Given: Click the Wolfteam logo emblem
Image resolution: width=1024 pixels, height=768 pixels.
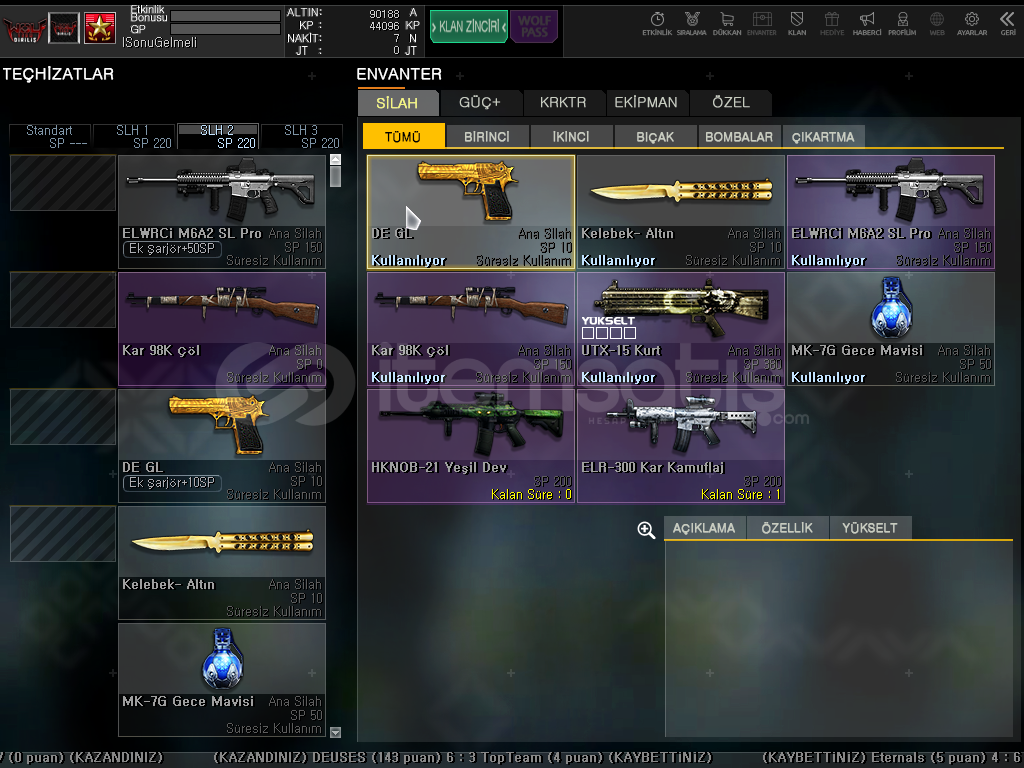Looking at the screenshot, I should 24,29.
